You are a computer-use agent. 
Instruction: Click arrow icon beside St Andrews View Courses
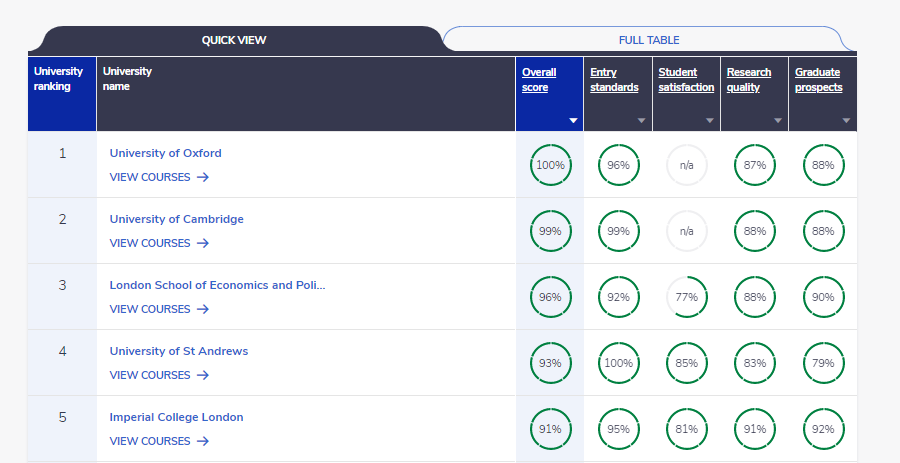click(x=203, y=375)
